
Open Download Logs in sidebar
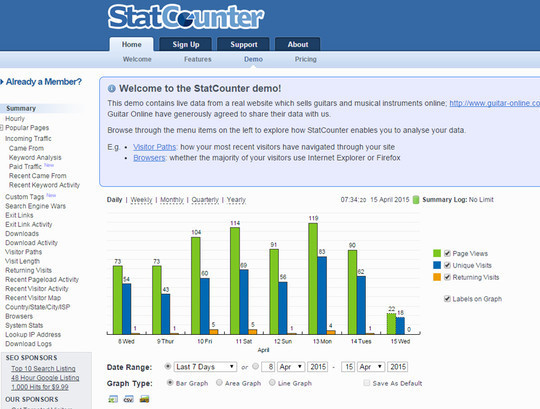[28, 344]
